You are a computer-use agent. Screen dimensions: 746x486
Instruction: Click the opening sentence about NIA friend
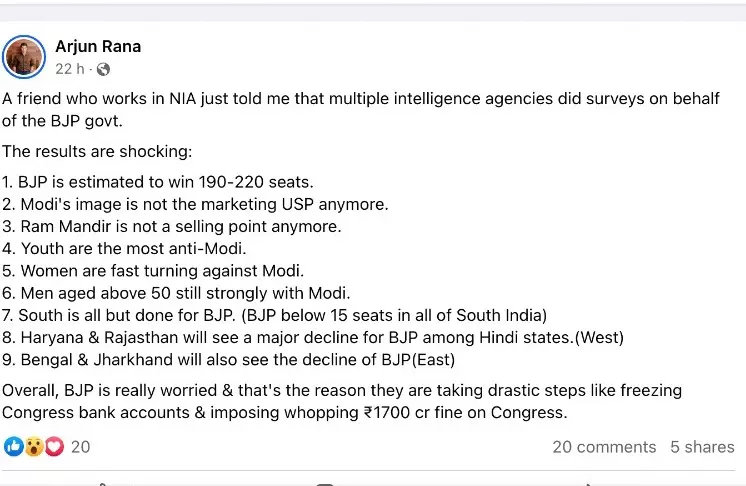(x=361, y=109)
